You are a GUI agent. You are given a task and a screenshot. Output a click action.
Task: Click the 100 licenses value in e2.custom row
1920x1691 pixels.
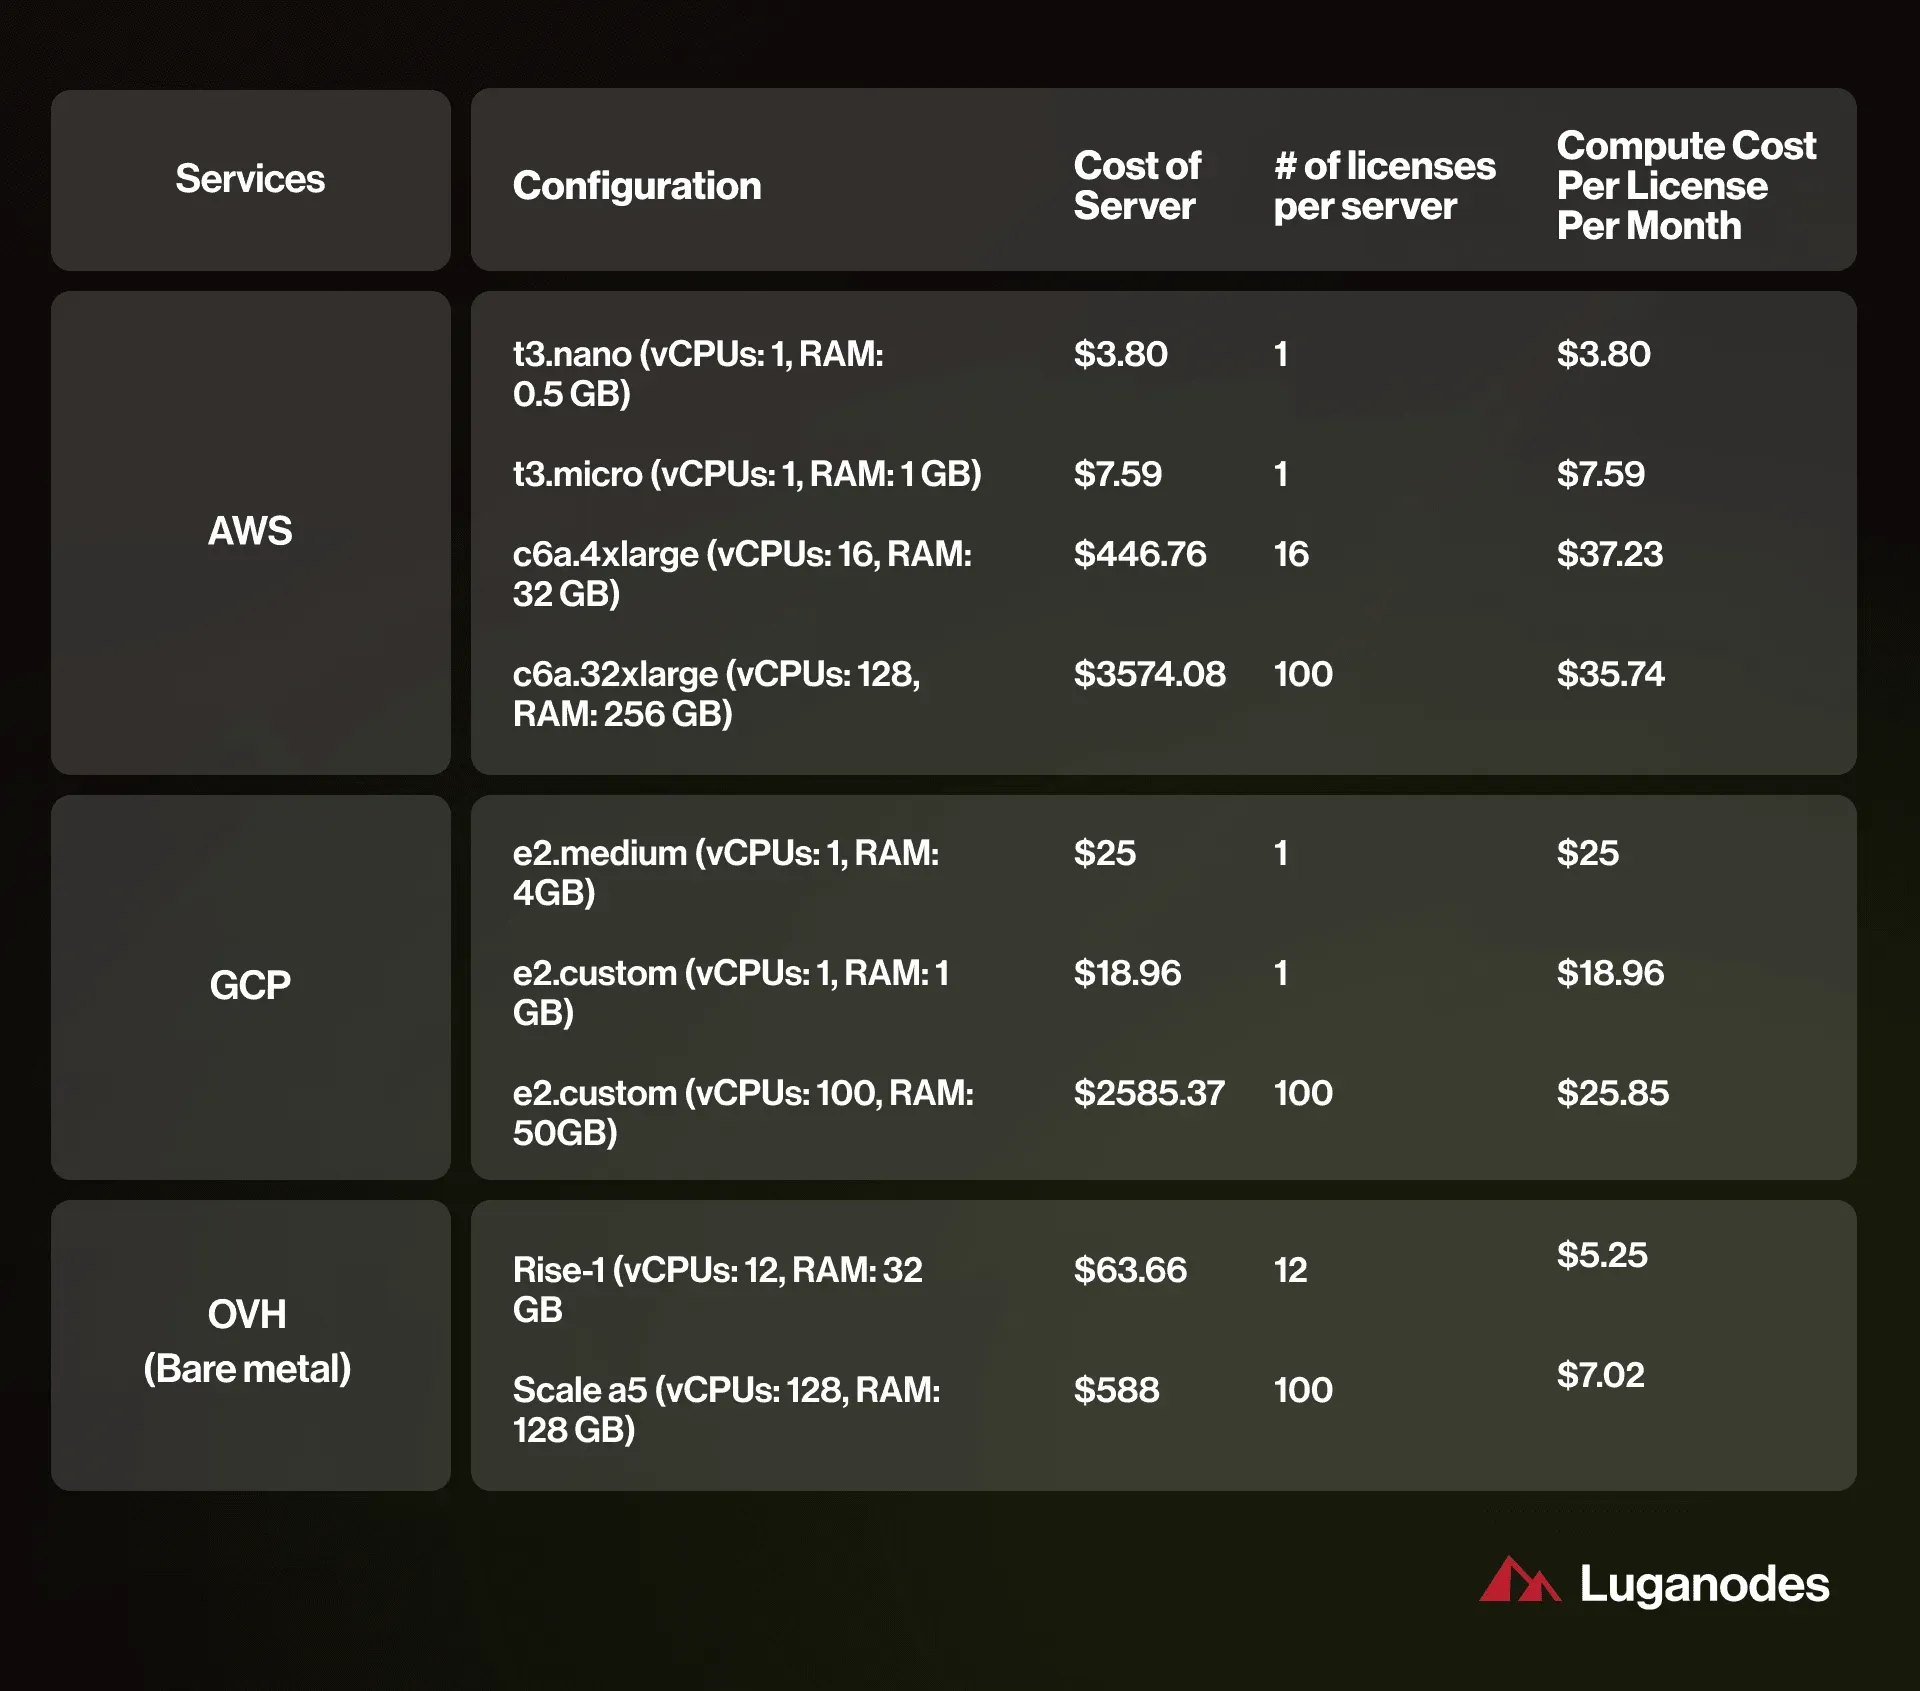1303,1093
